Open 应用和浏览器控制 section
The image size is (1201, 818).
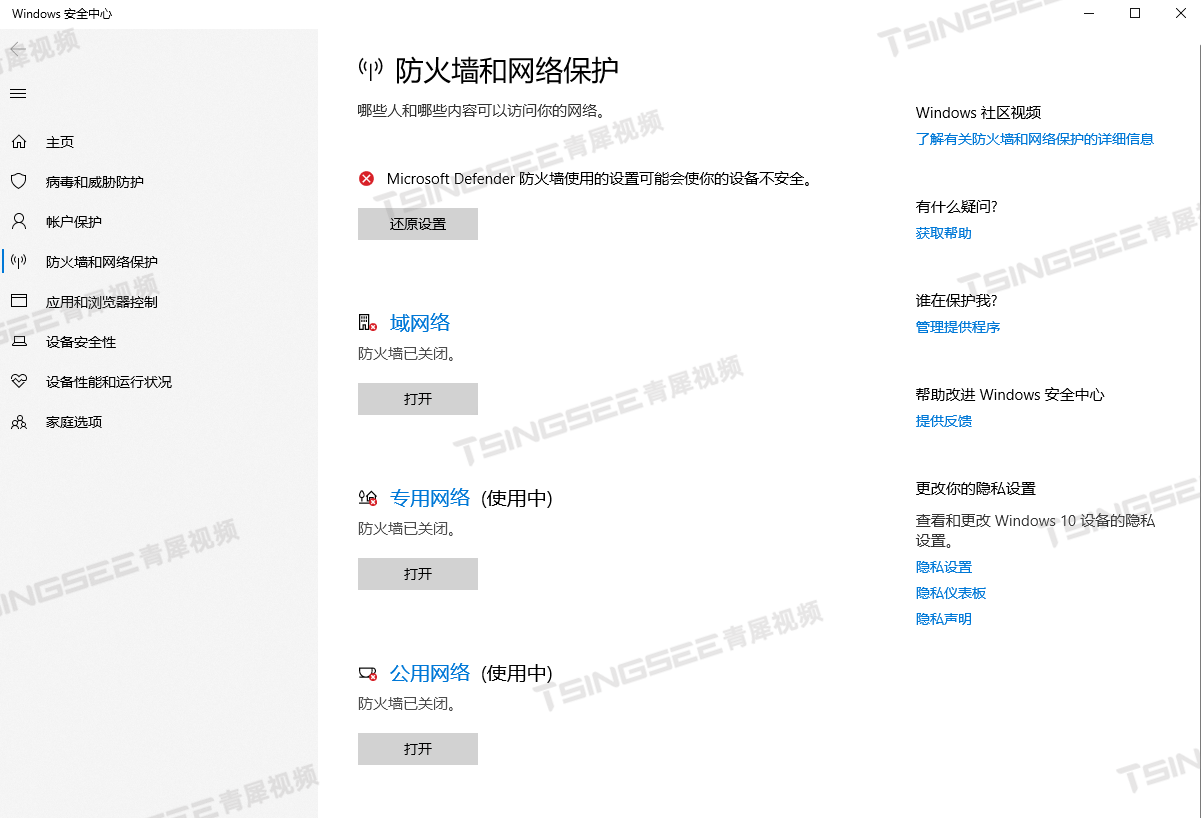[x=102, y=302]
